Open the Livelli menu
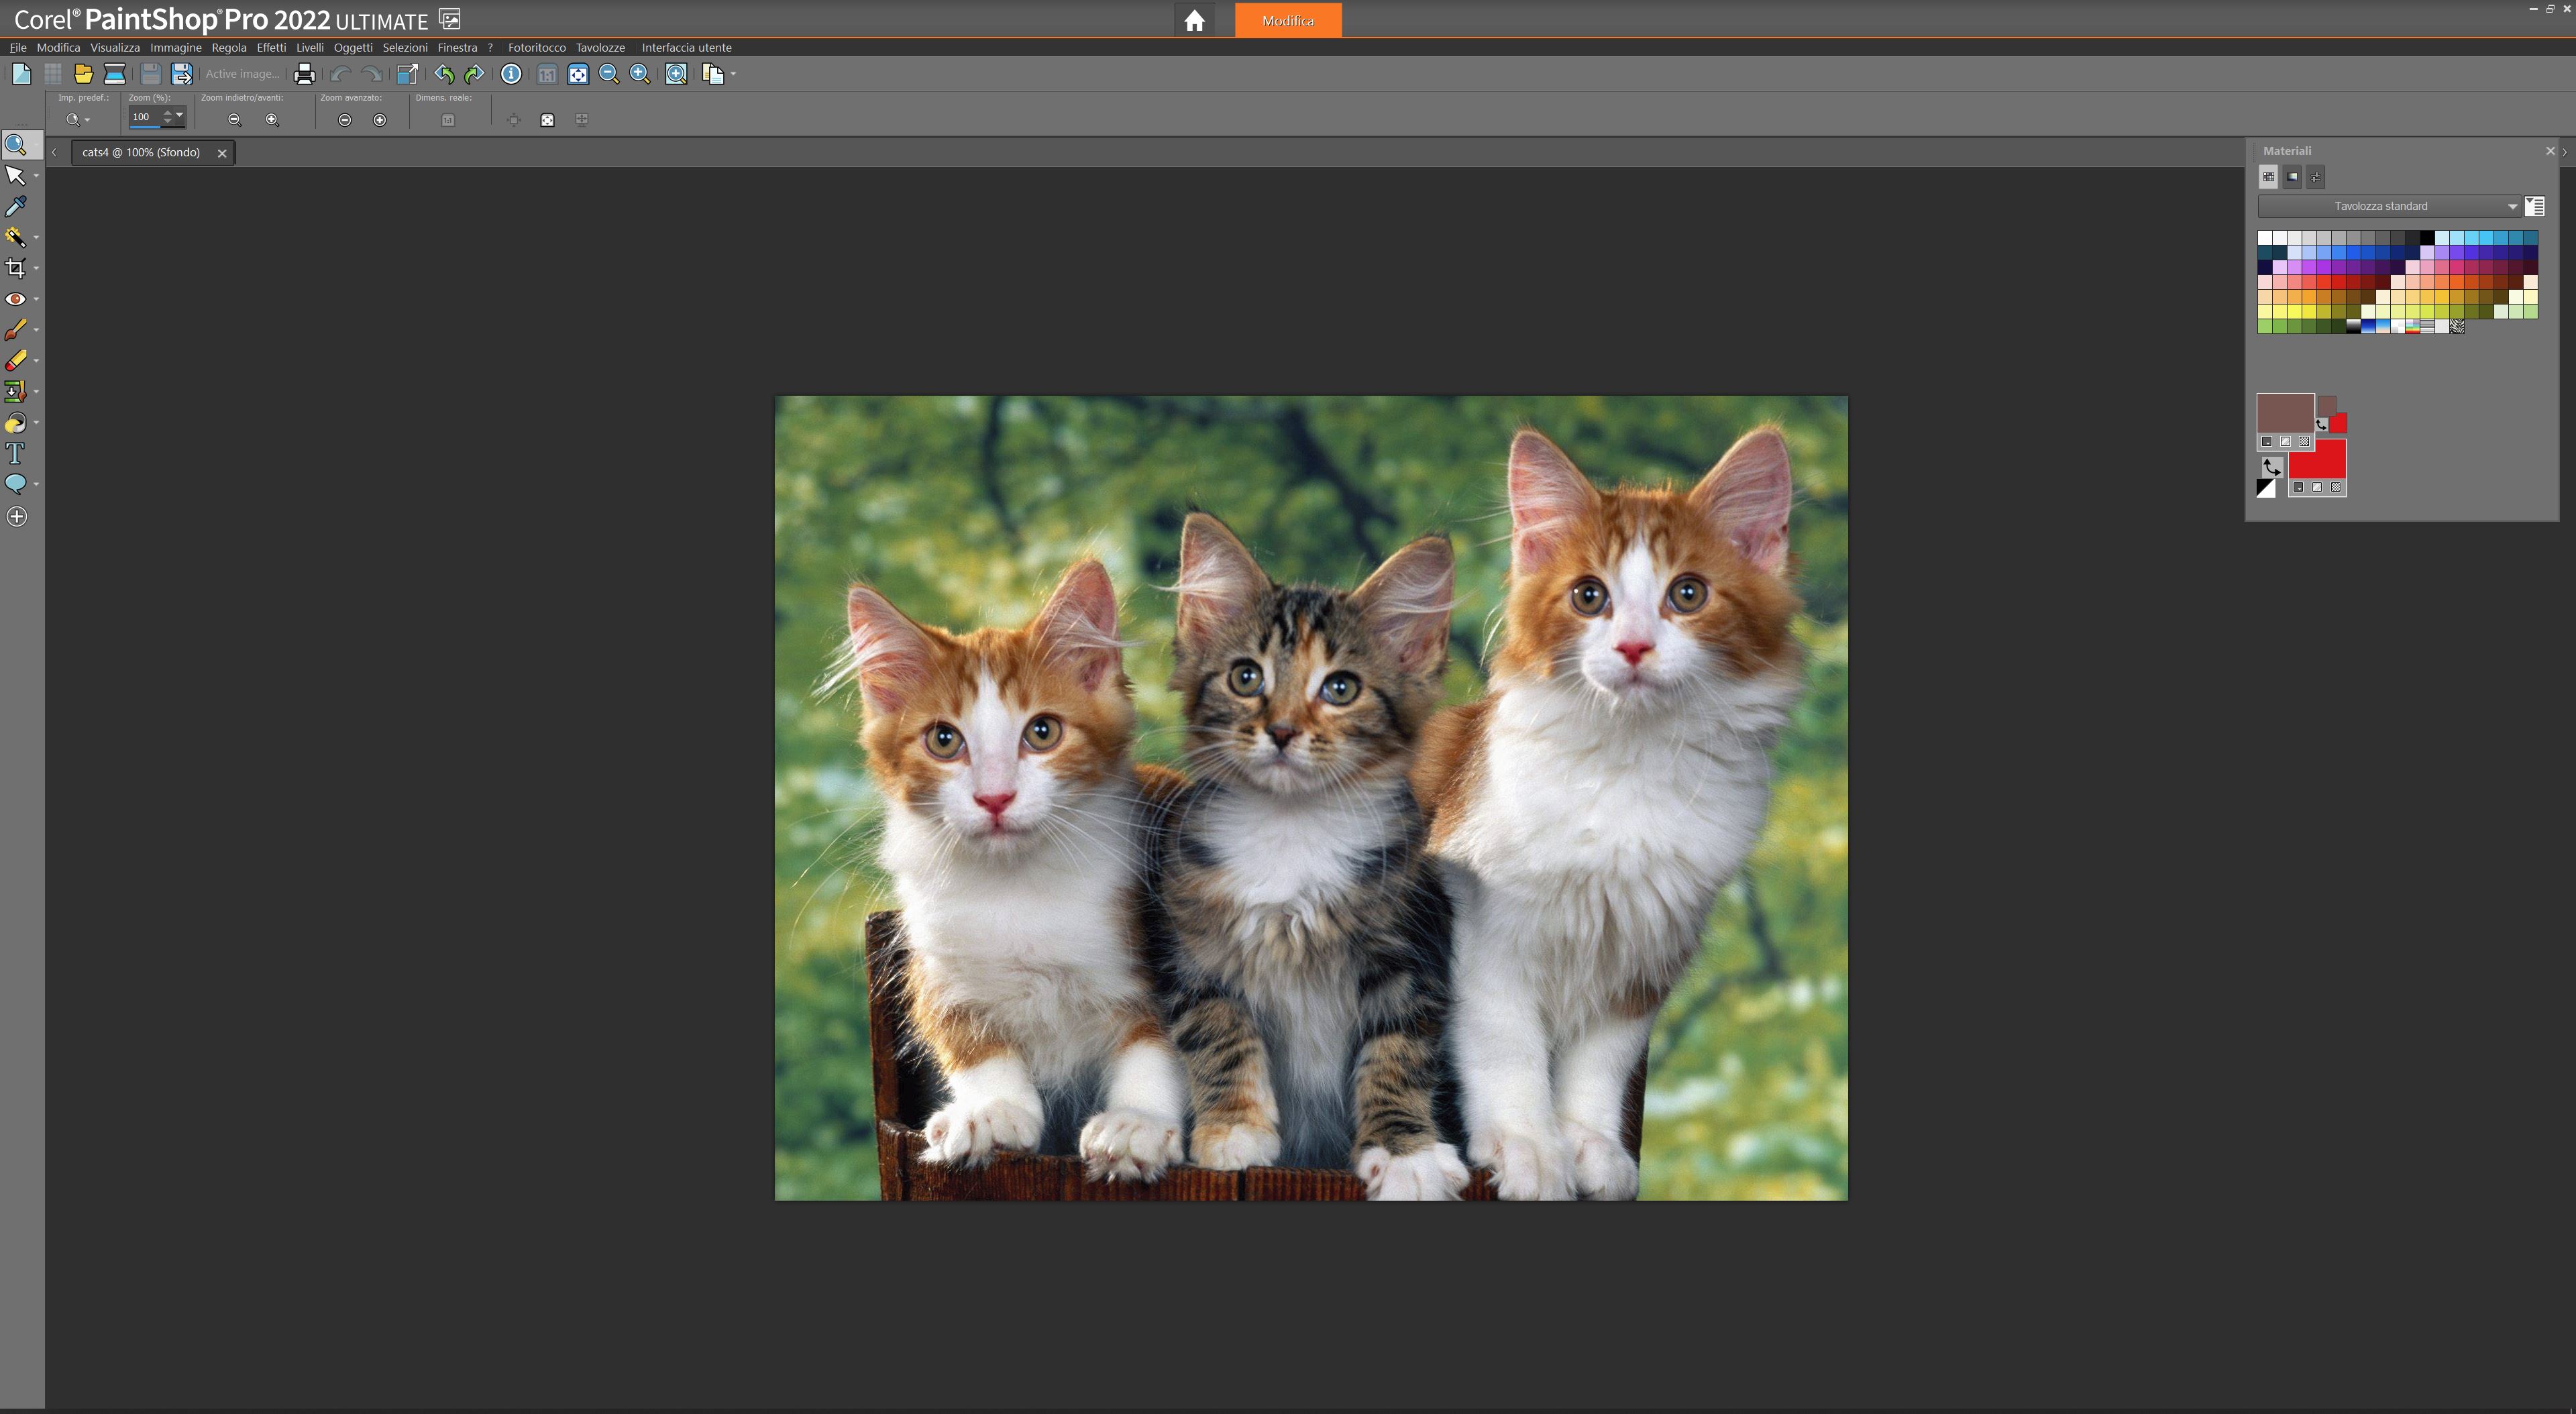The image size is (2576, 1414). point(310,47)
